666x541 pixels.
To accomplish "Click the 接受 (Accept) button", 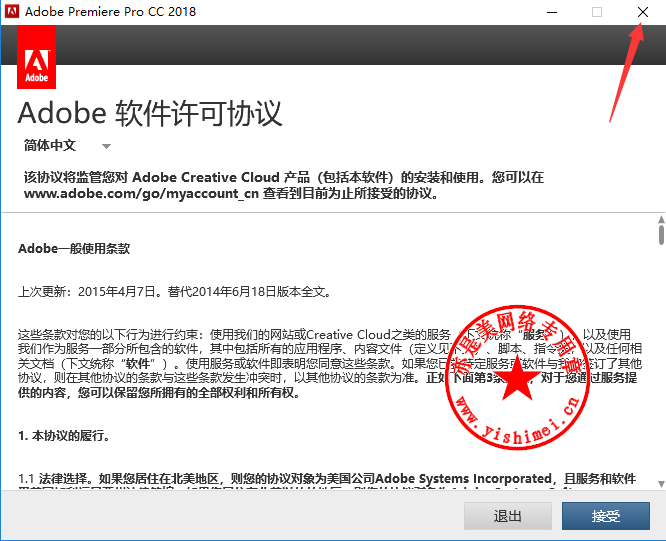I will click(x=606, y=516).
